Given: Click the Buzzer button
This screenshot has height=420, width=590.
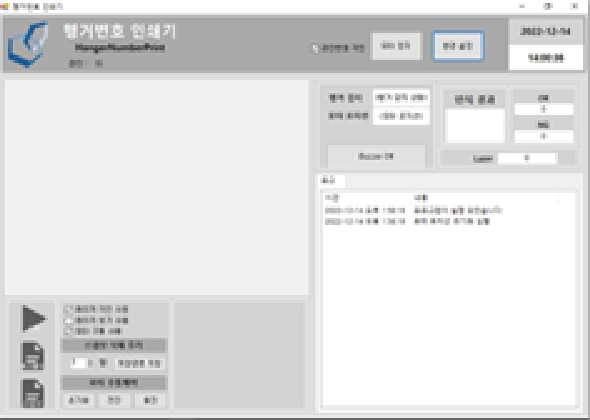Looking at the screenshot, I should point(376,156).
